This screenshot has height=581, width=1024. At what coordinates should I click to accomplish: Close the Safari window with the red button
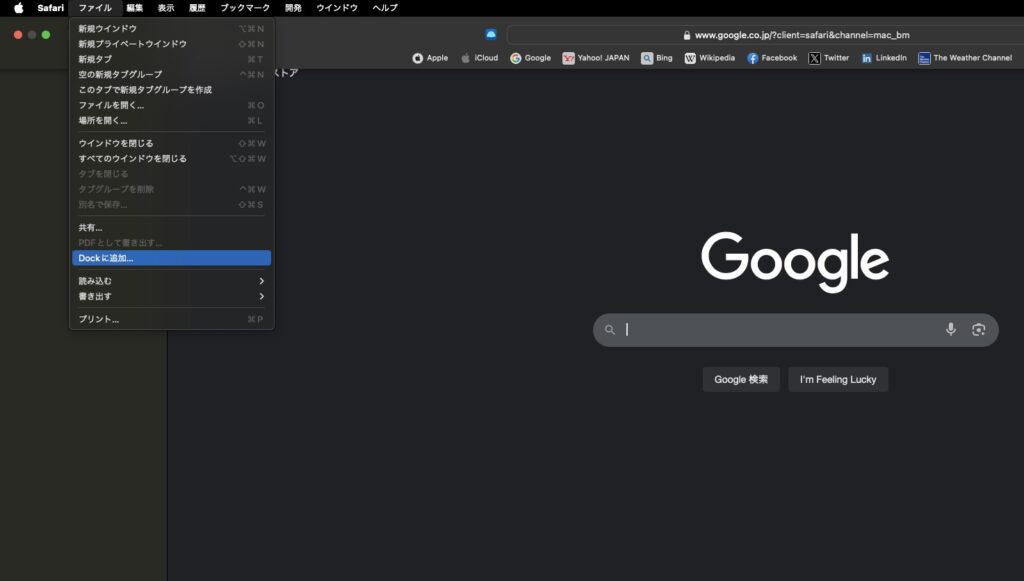[x=18, y=35]
